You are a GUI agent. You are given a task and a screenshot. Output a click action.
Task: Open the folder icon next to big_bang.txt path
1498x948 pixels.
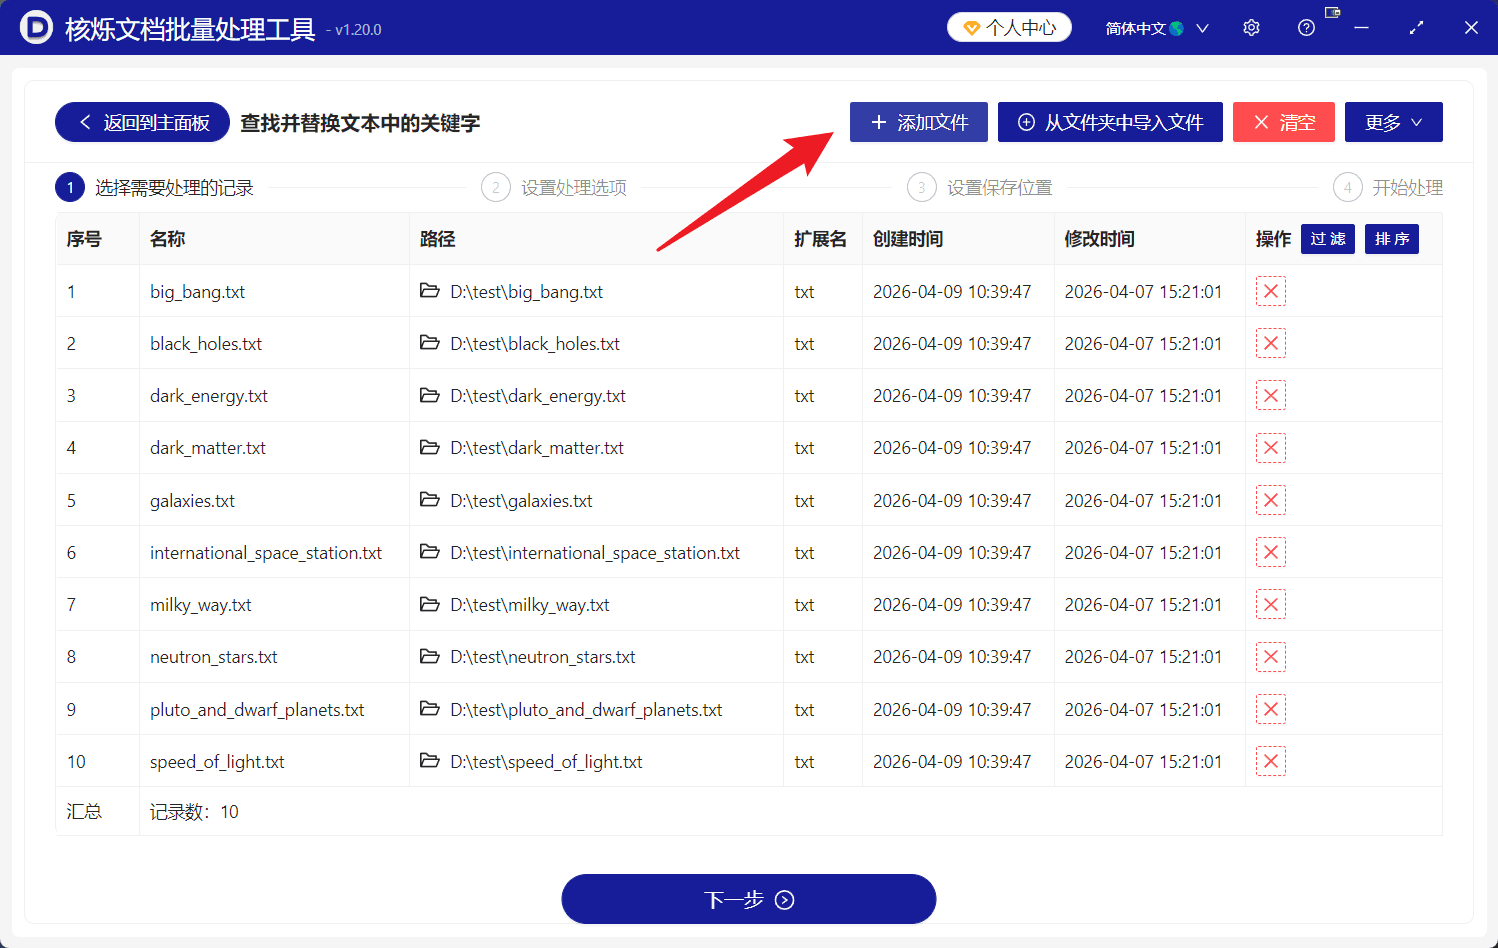(x=429, y=291)
